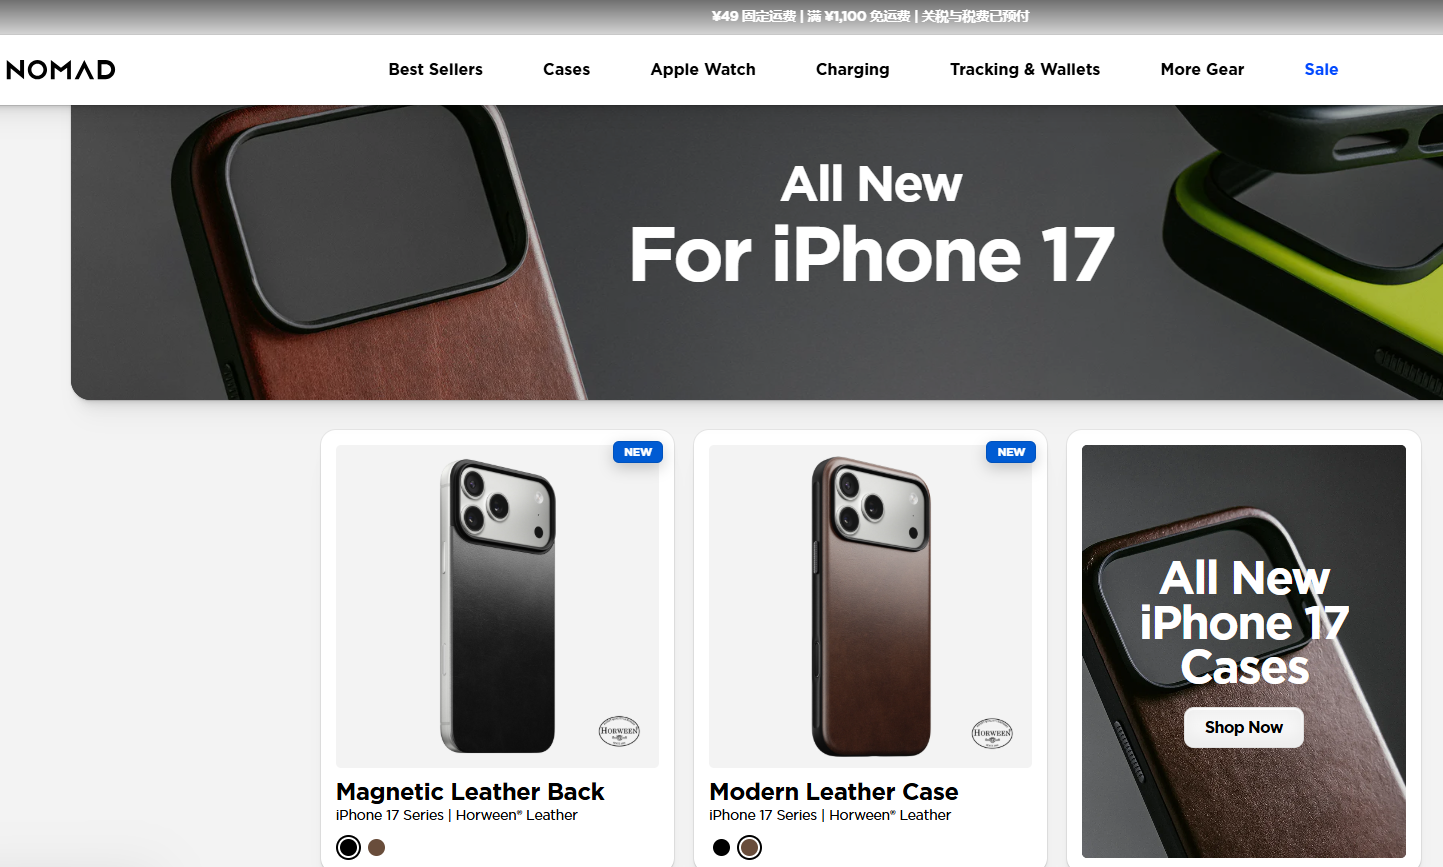Choose brown swatch for Magnetic Leather Back

point(377,847)
